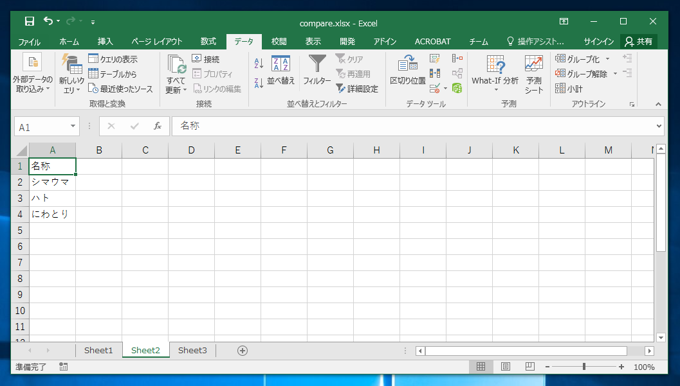Sort descending with the Z-A icon
Screen dimensions: 680x386
click(259, 83)
